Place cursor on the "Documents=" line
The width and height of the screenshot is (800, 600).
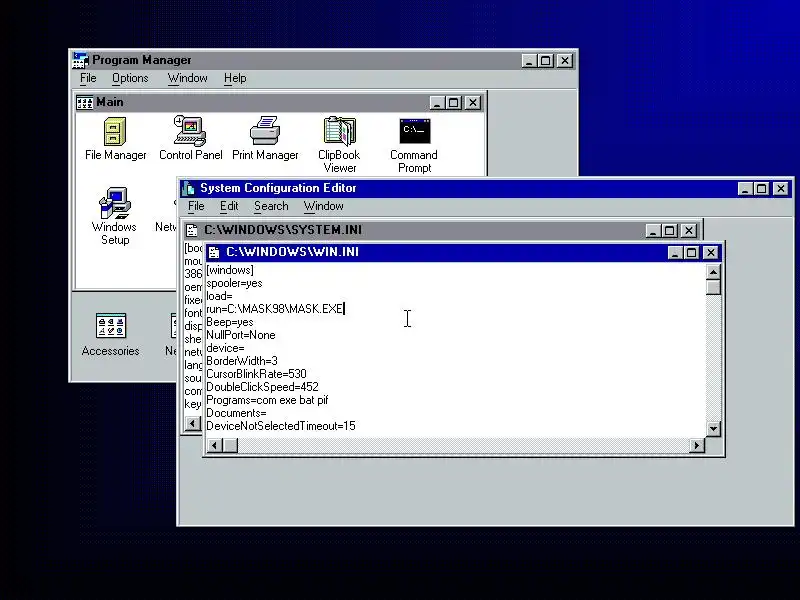tap(236, 413)
